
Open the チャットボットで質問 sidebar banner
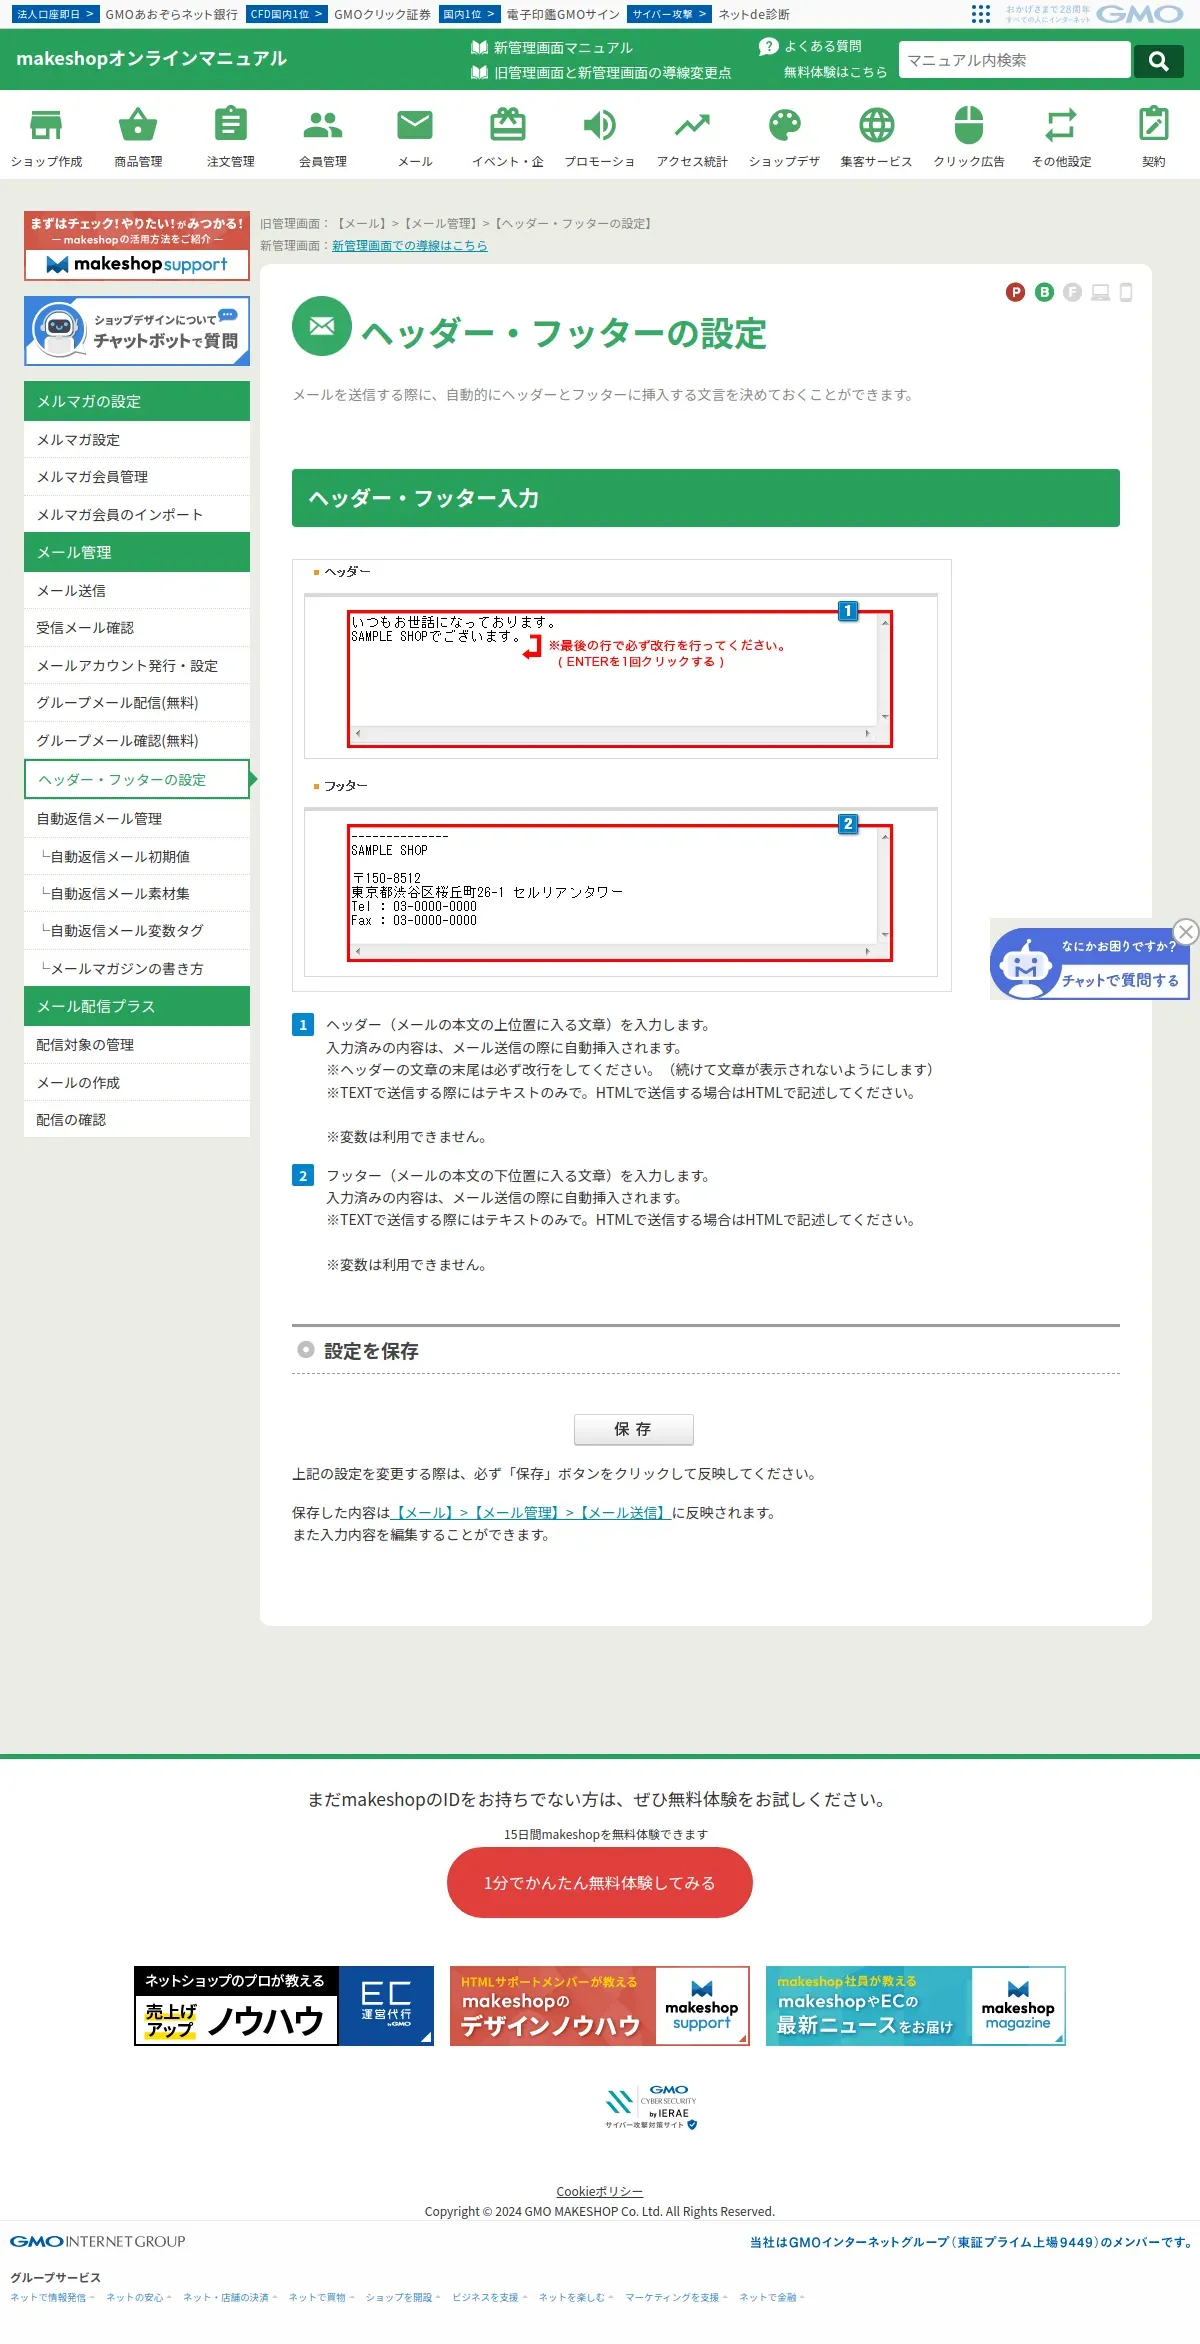[137, 331]
